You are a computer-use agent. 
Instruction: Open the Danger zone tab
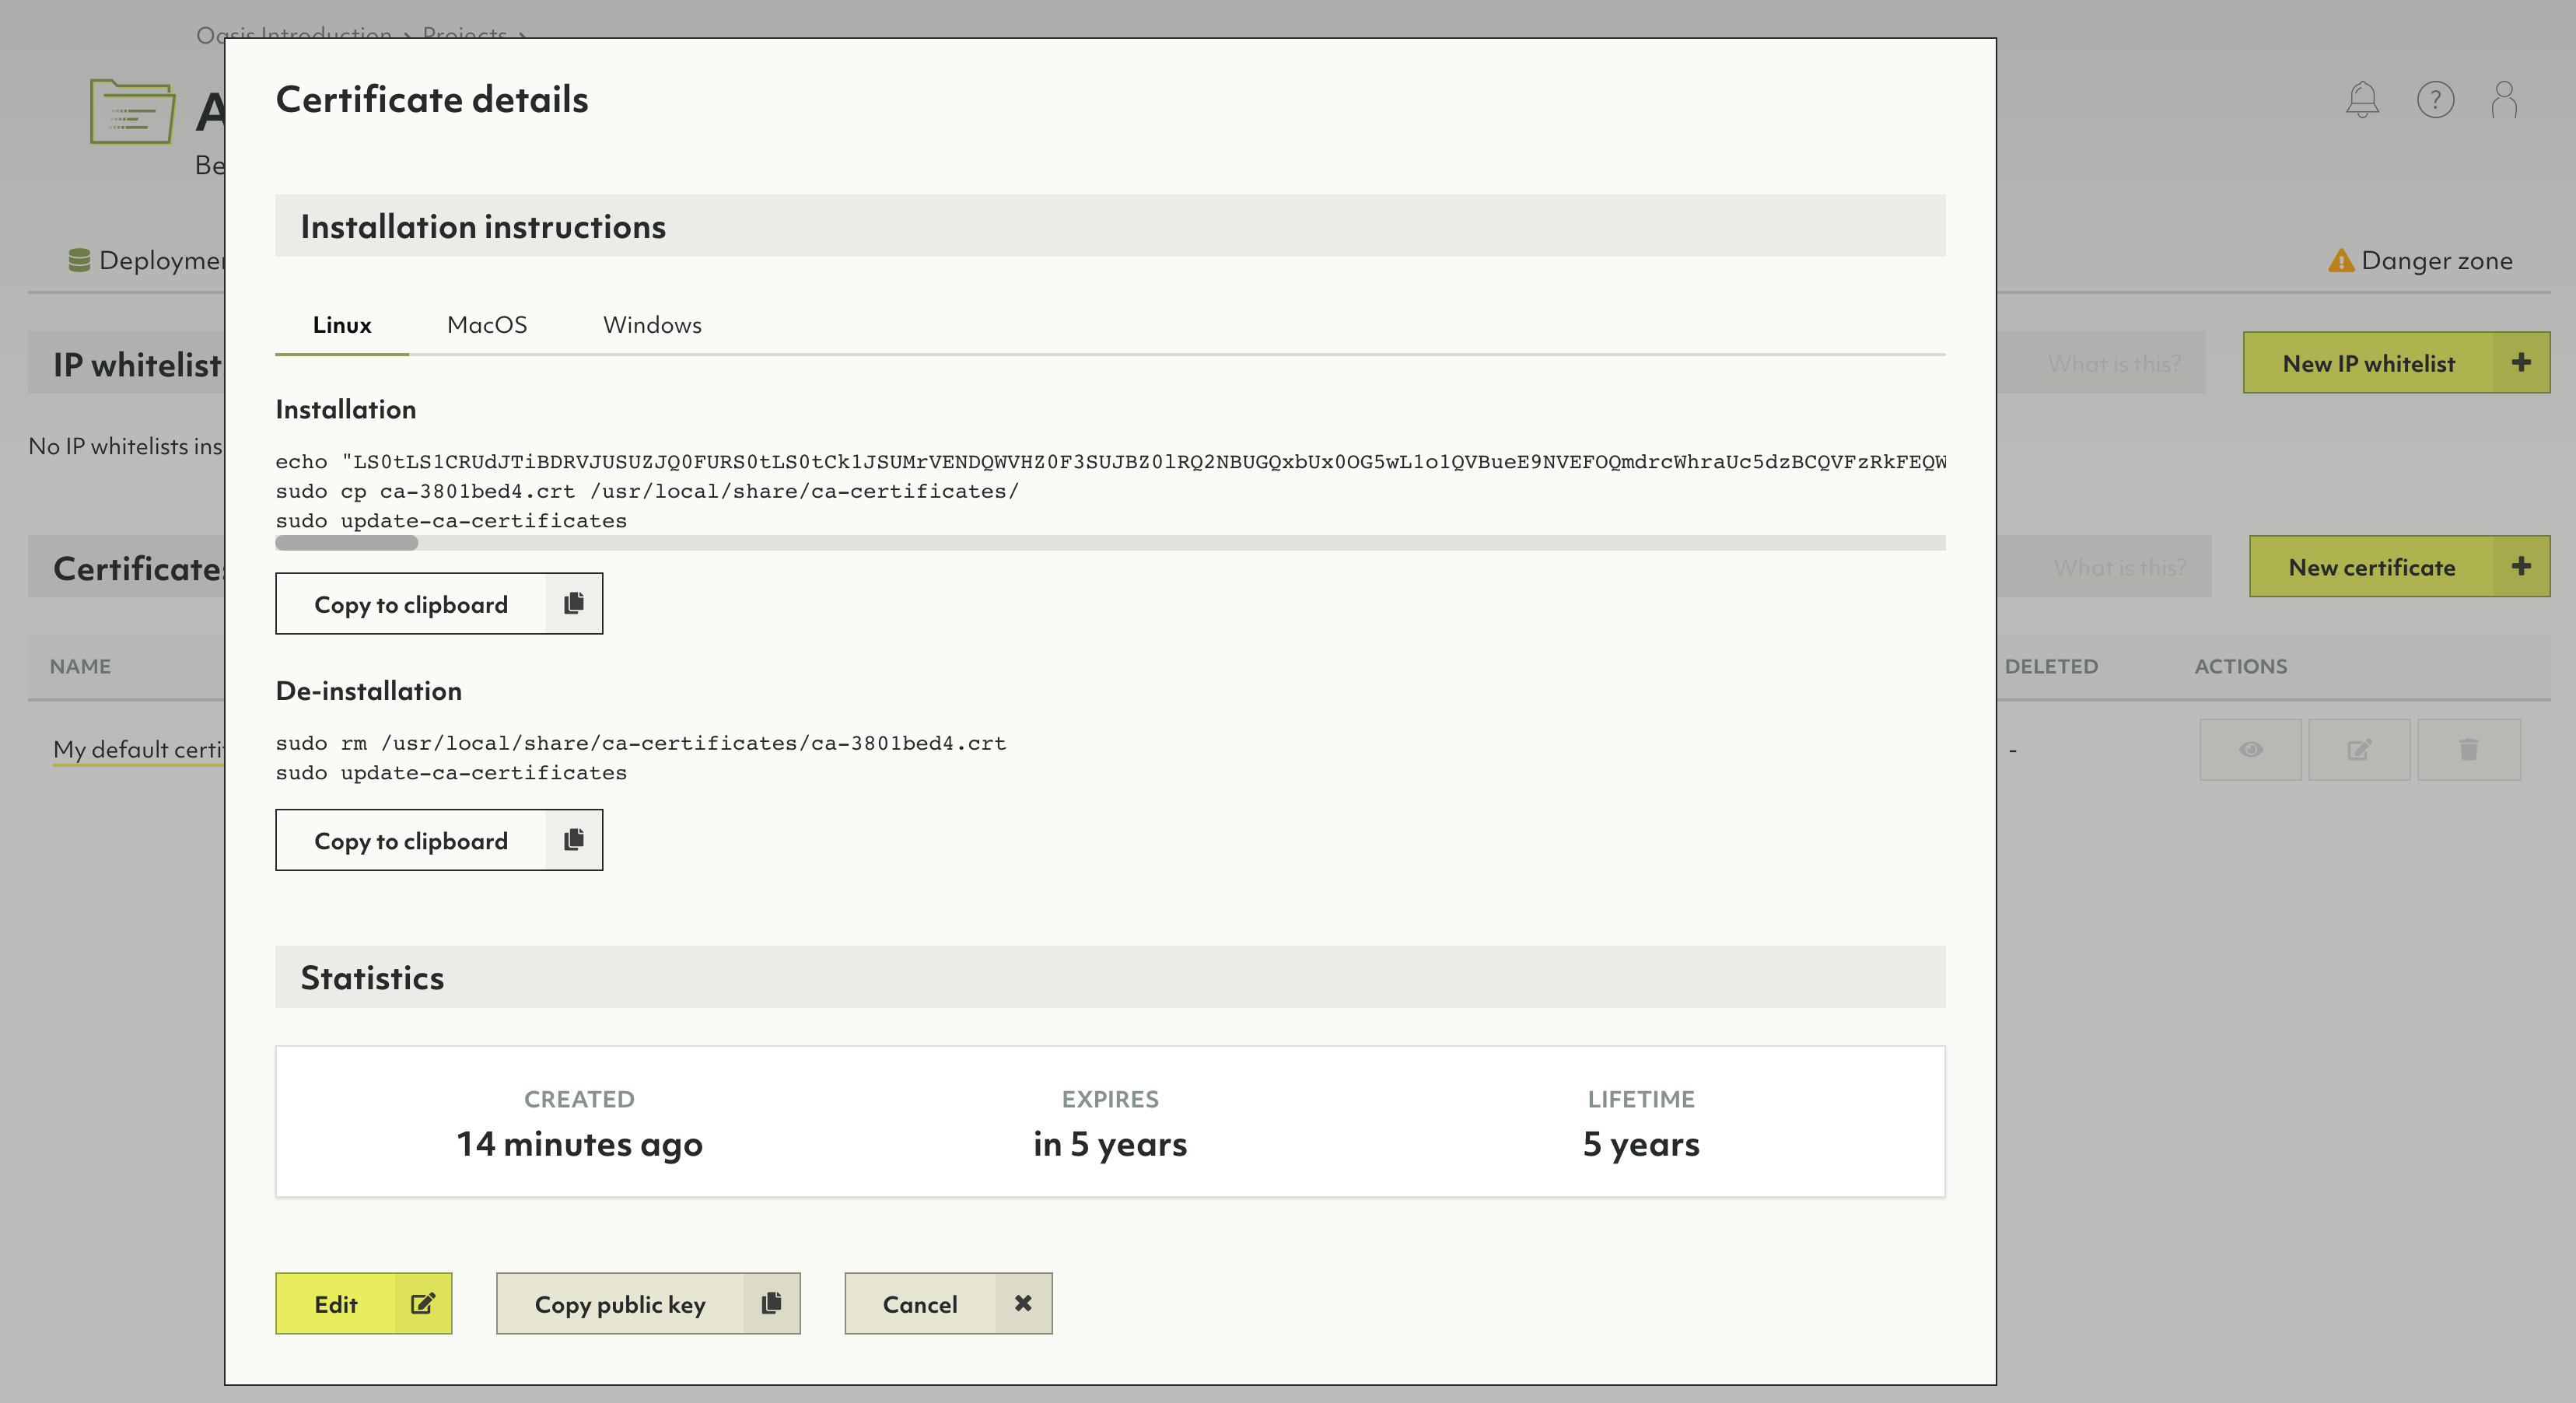pyautogui.click(x=2421, y=261)
